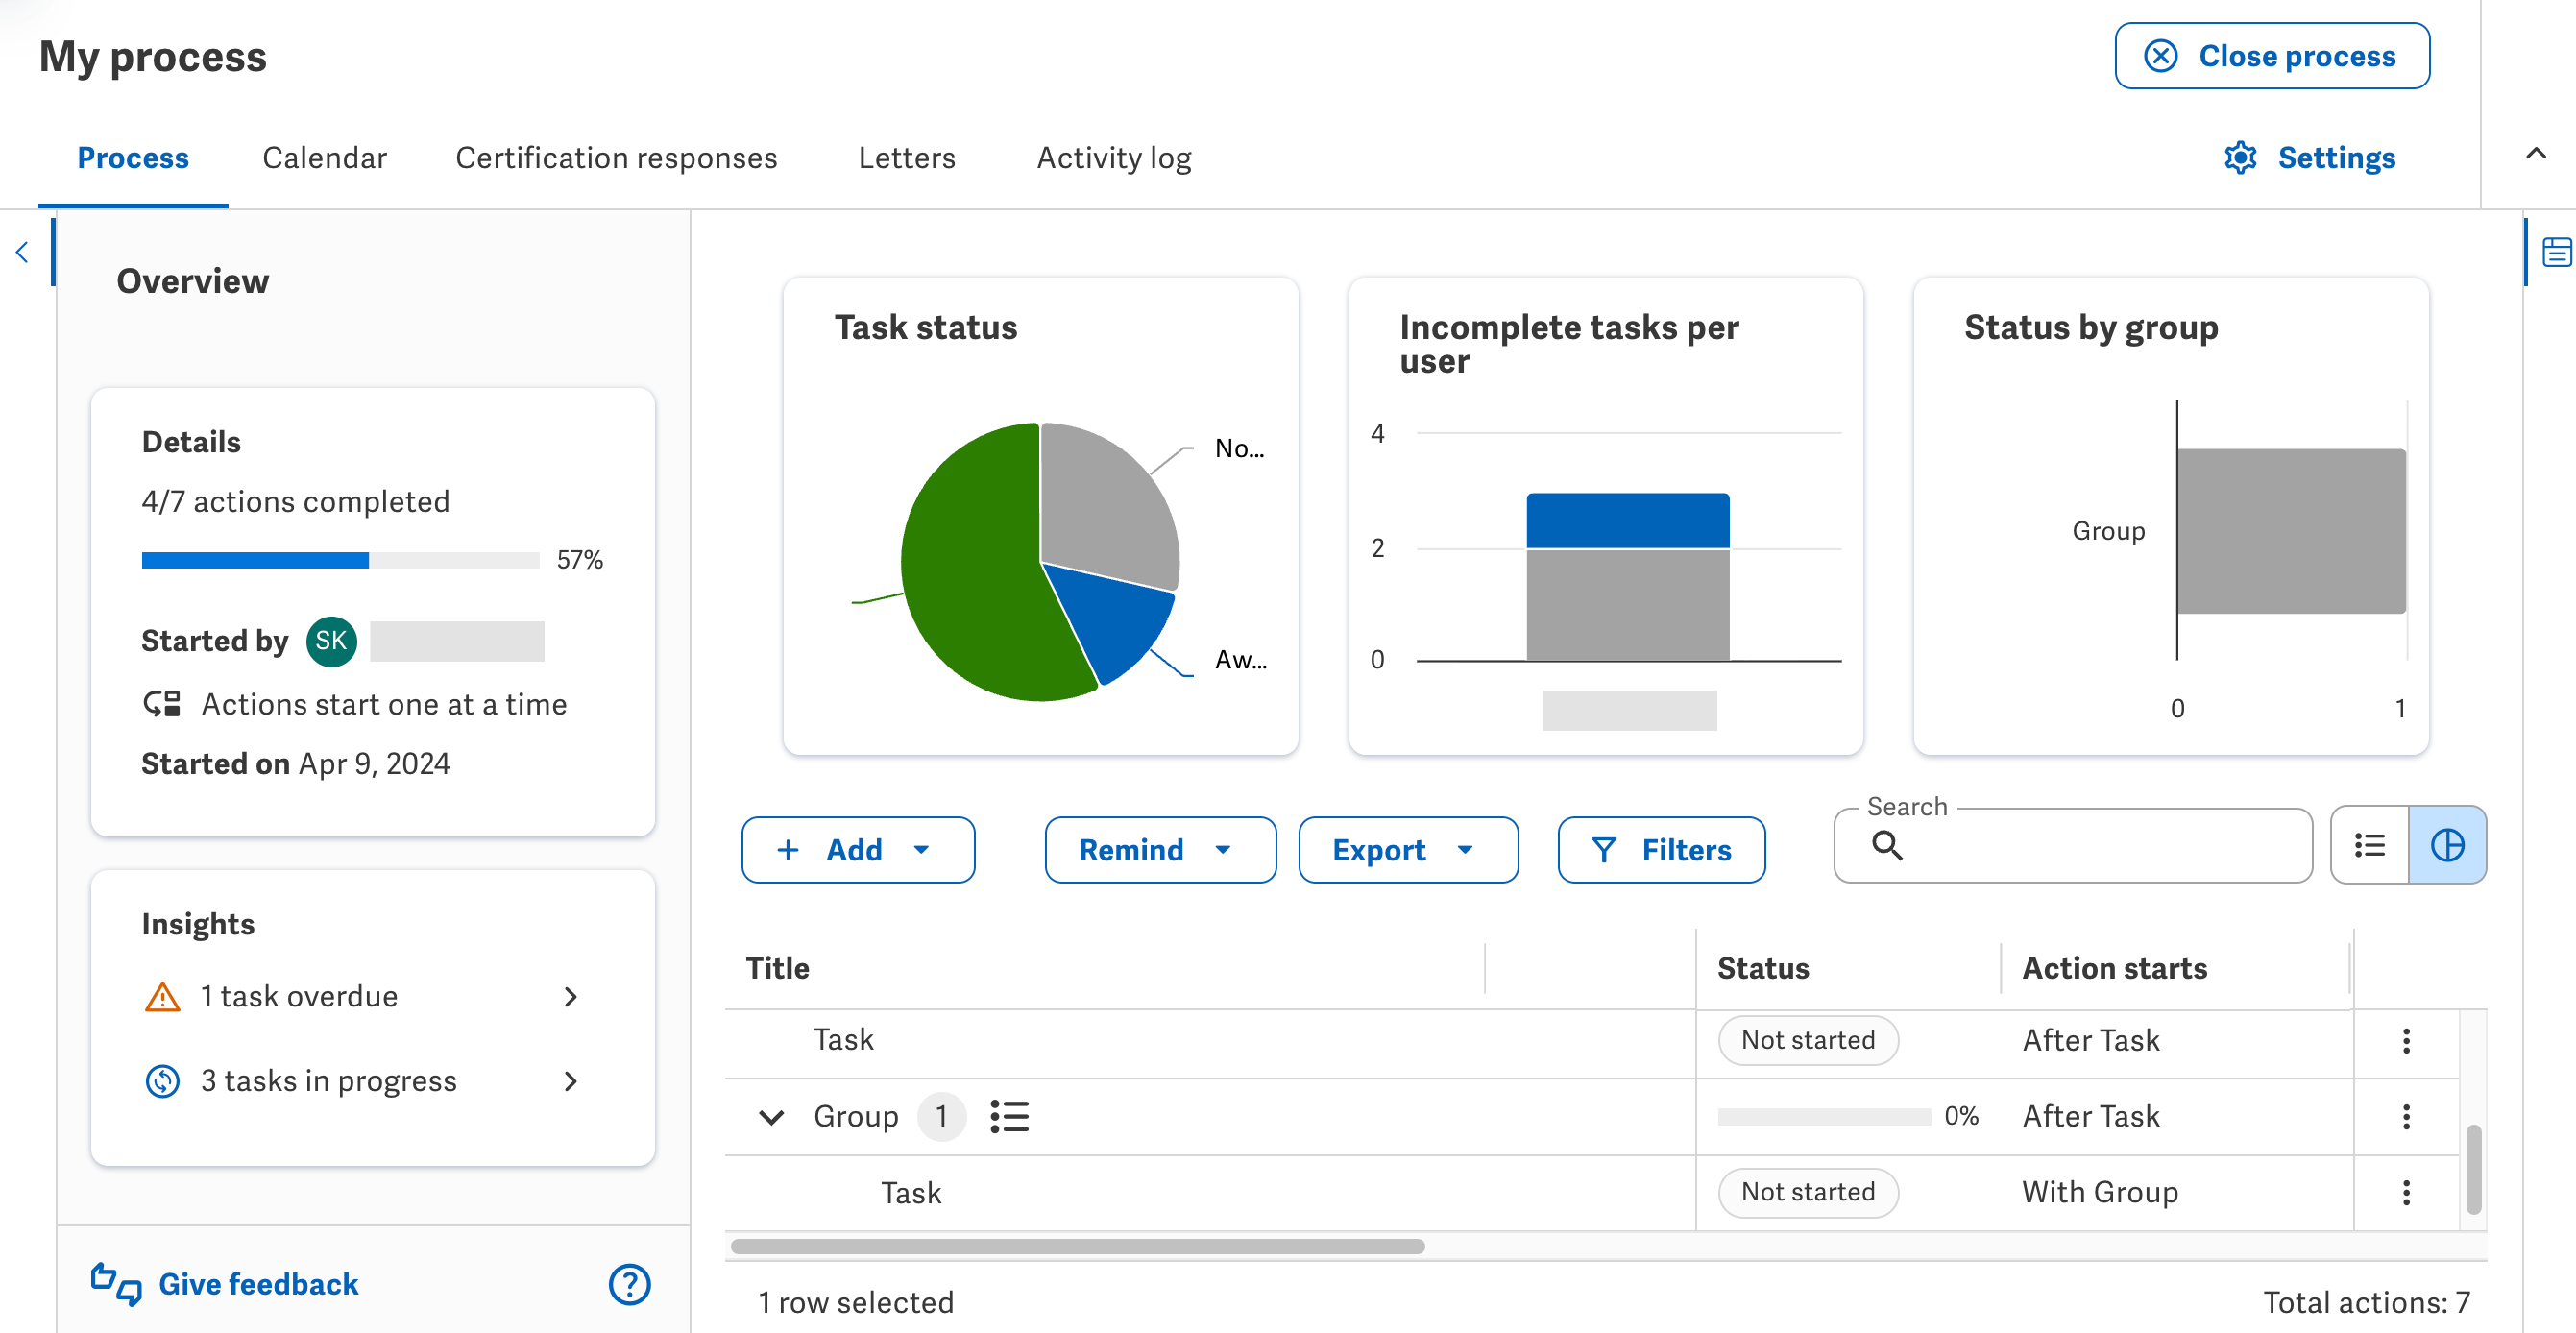Click the Actions start one at a time icon
This screenshot has height=1333, width=2576.
click(161, 704)
